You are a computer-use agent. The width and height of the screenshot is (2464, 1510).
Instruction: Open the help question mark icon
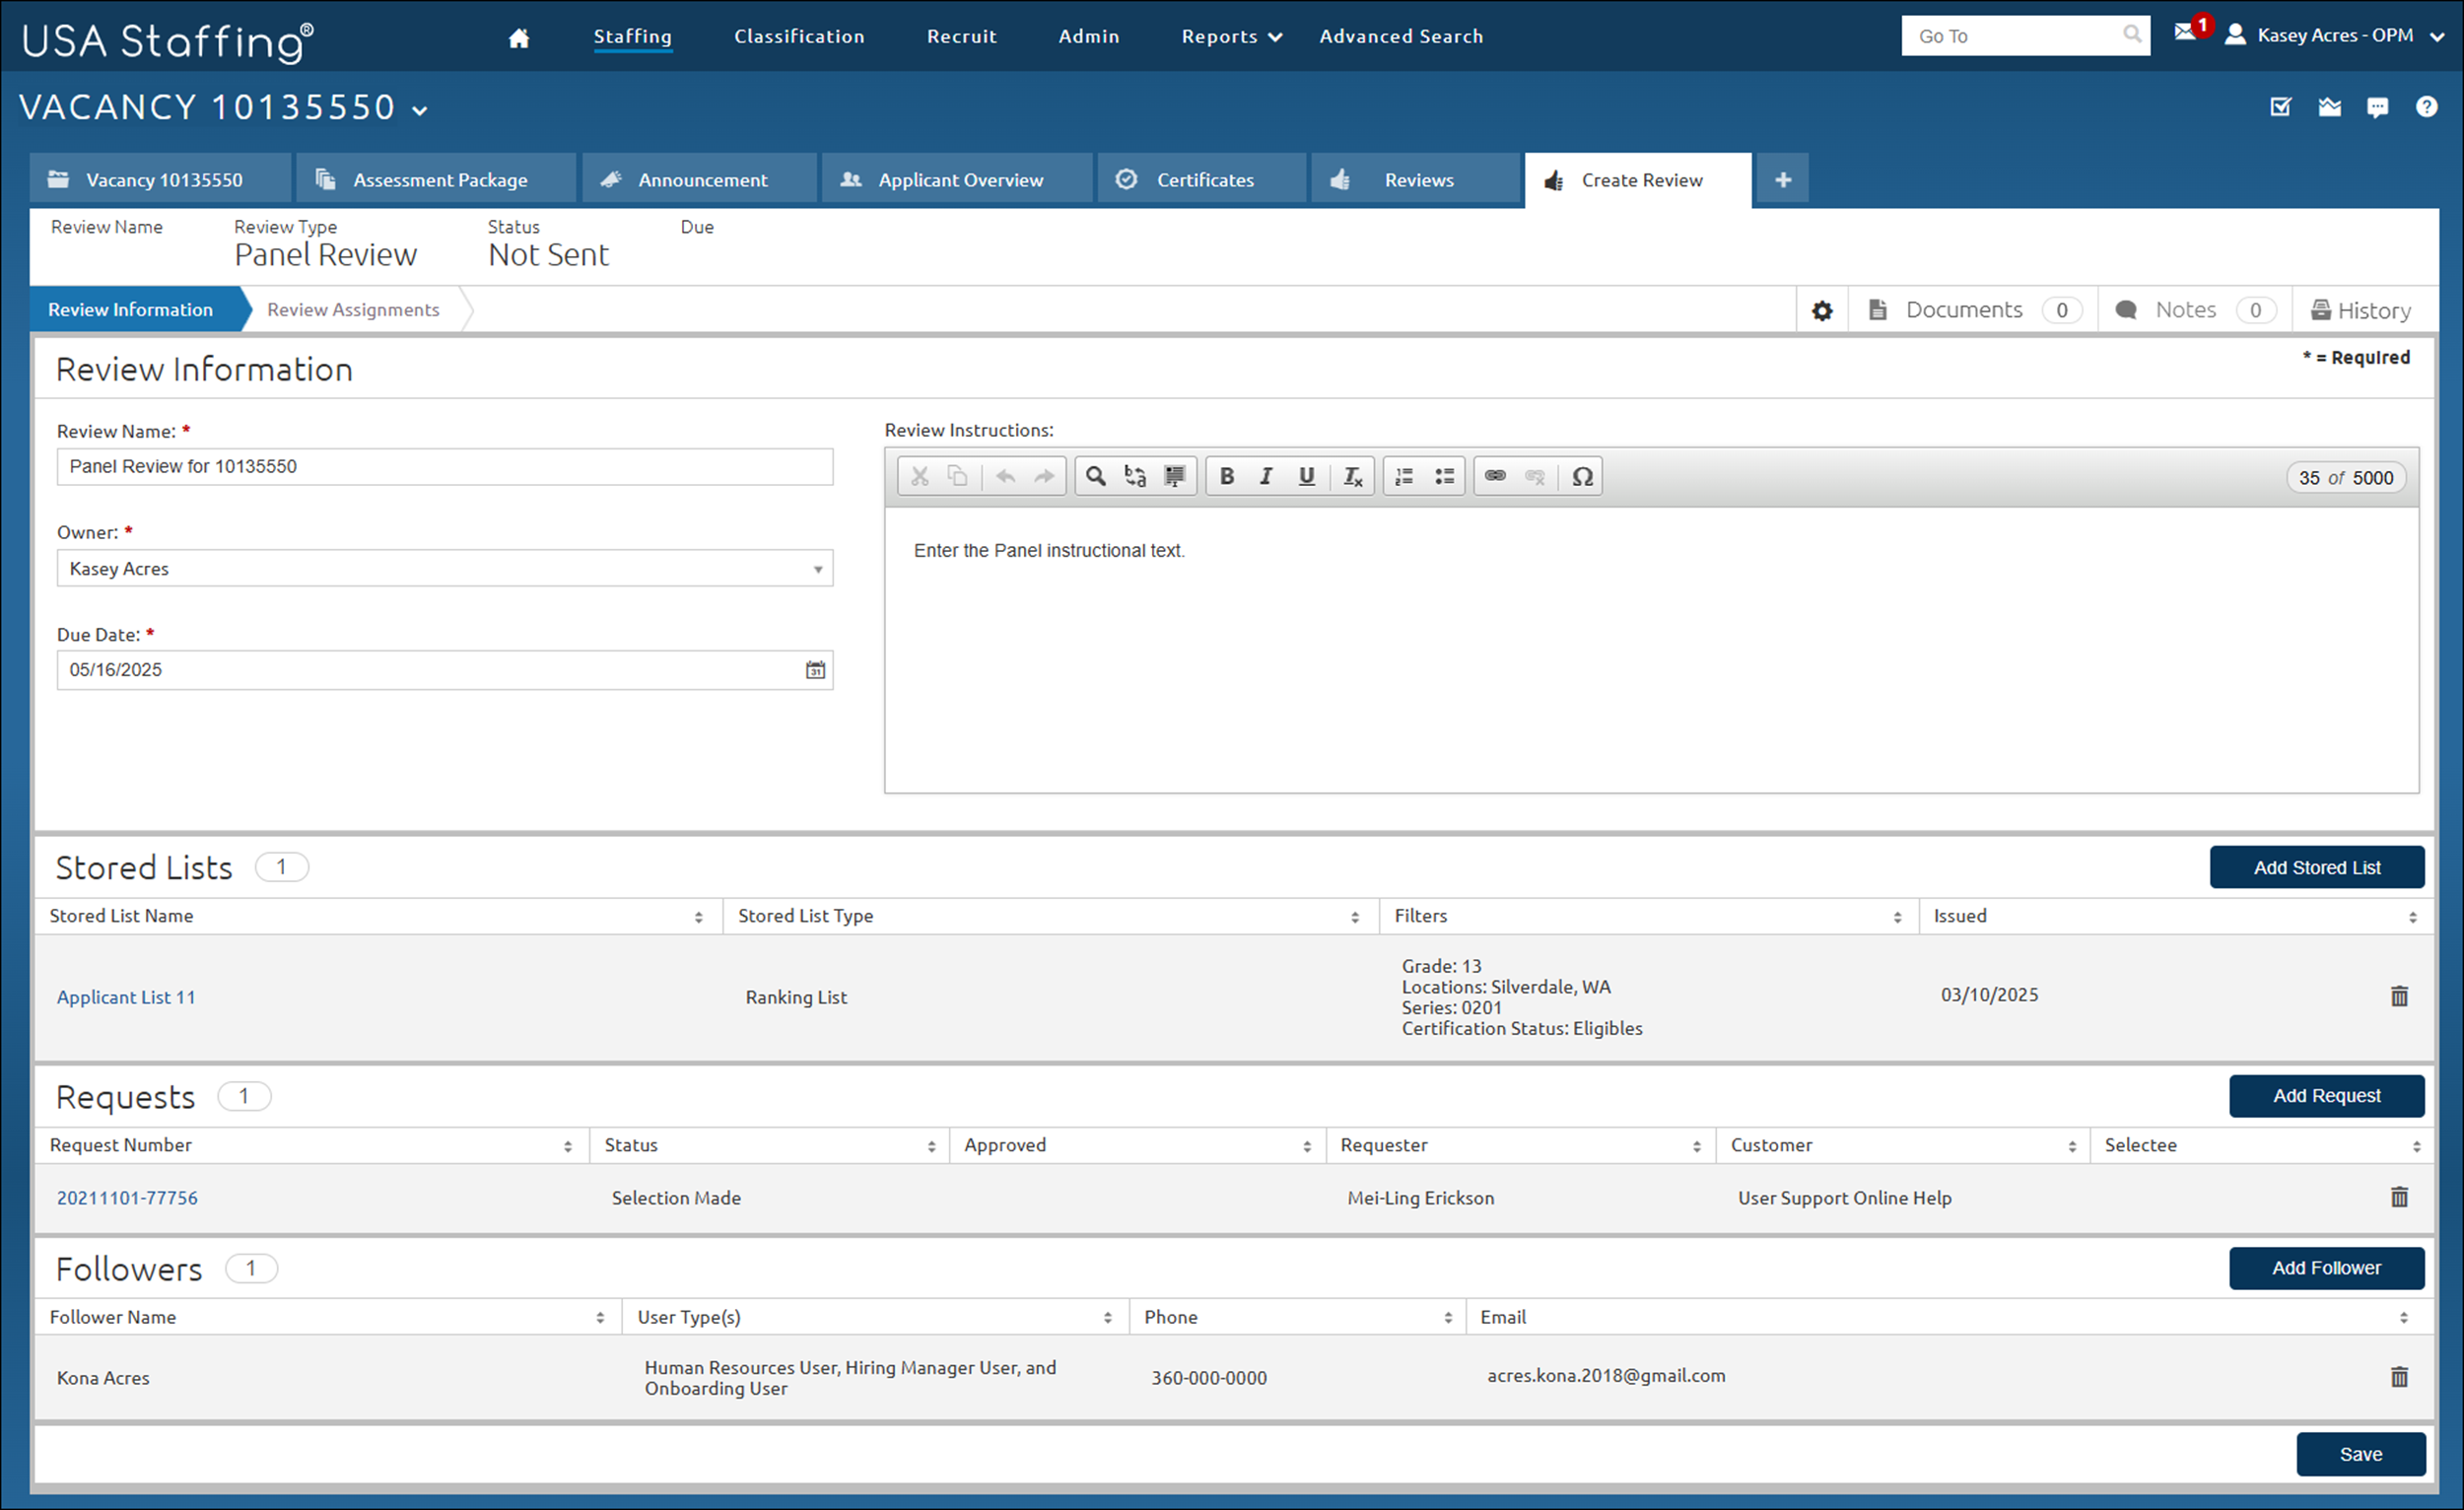click(2427, 107)
